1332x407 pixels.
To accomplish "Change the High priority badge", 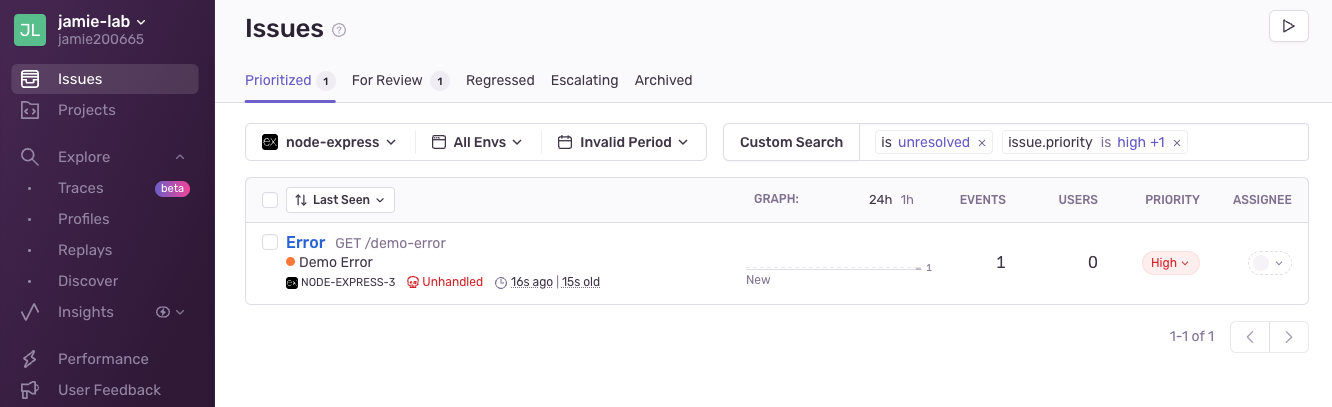I will (x=1170, y=263).
